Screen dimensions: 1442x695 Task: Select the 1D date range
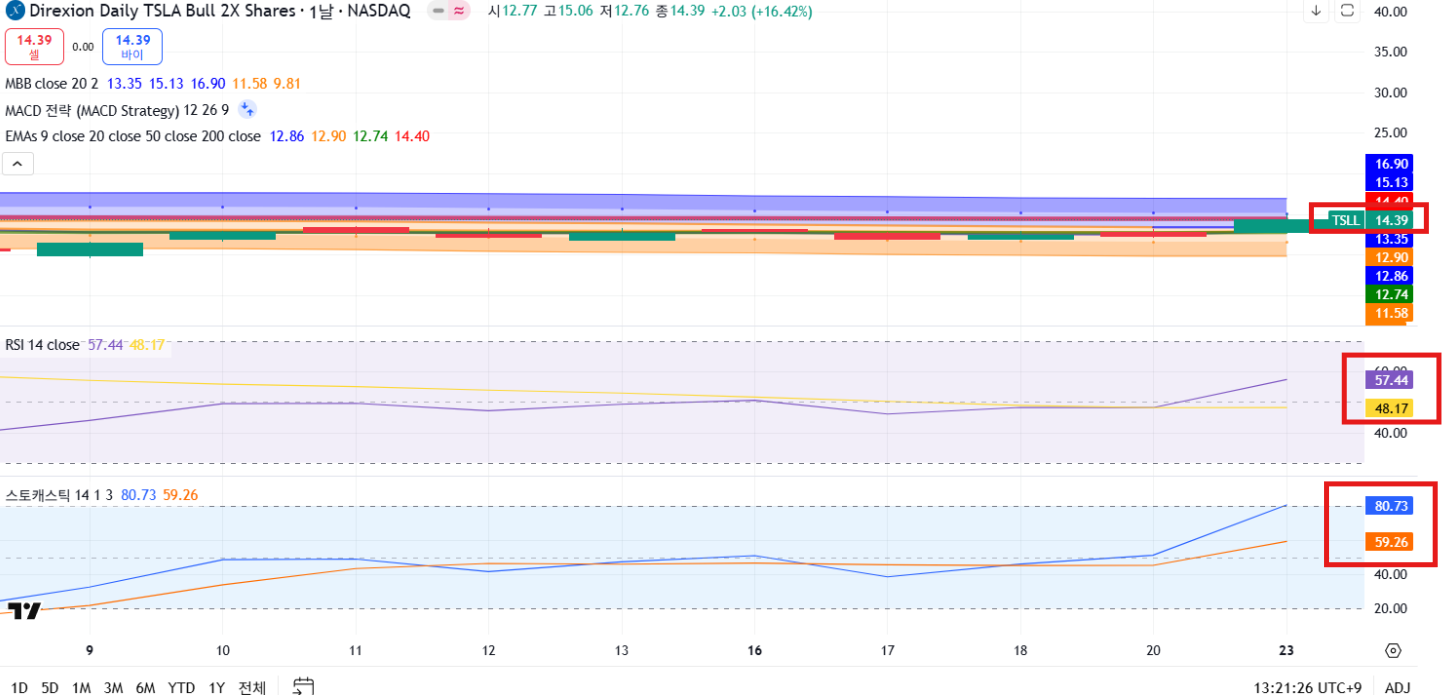point(19,688)
